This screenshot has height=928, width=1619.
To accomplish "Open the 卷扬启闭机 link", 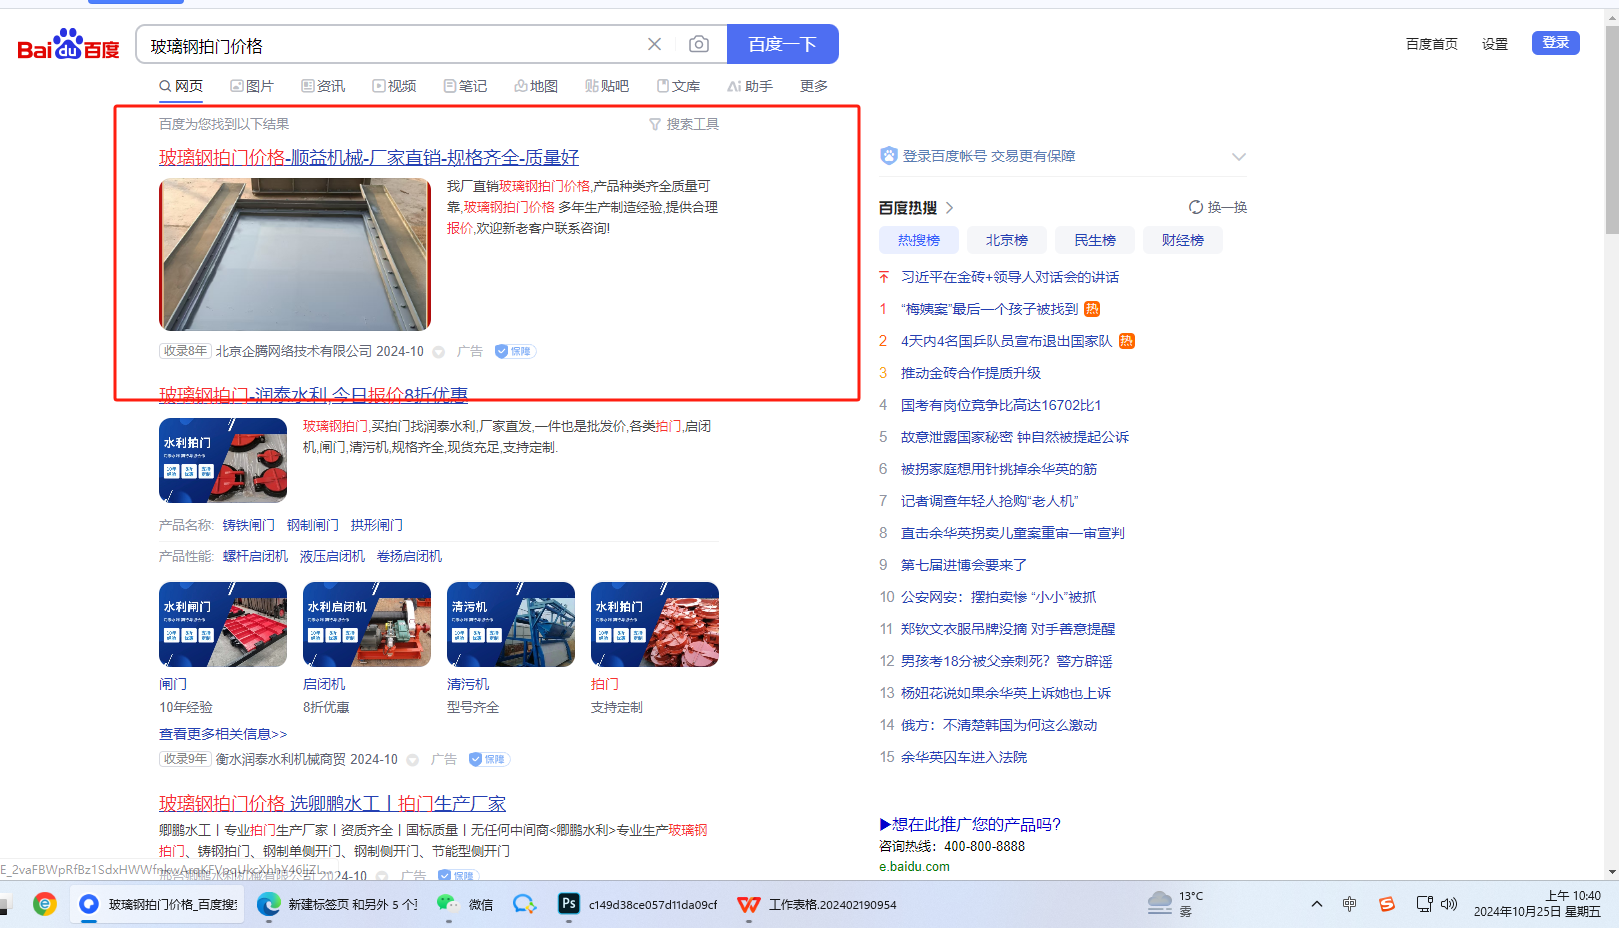I will [x=409, y=556].
